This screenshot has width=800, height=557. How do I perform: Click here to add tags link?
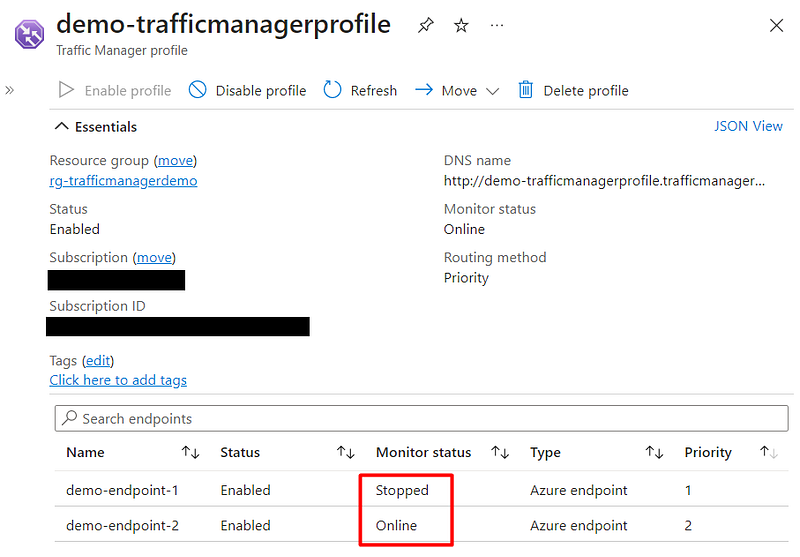[x=118, y=380]
